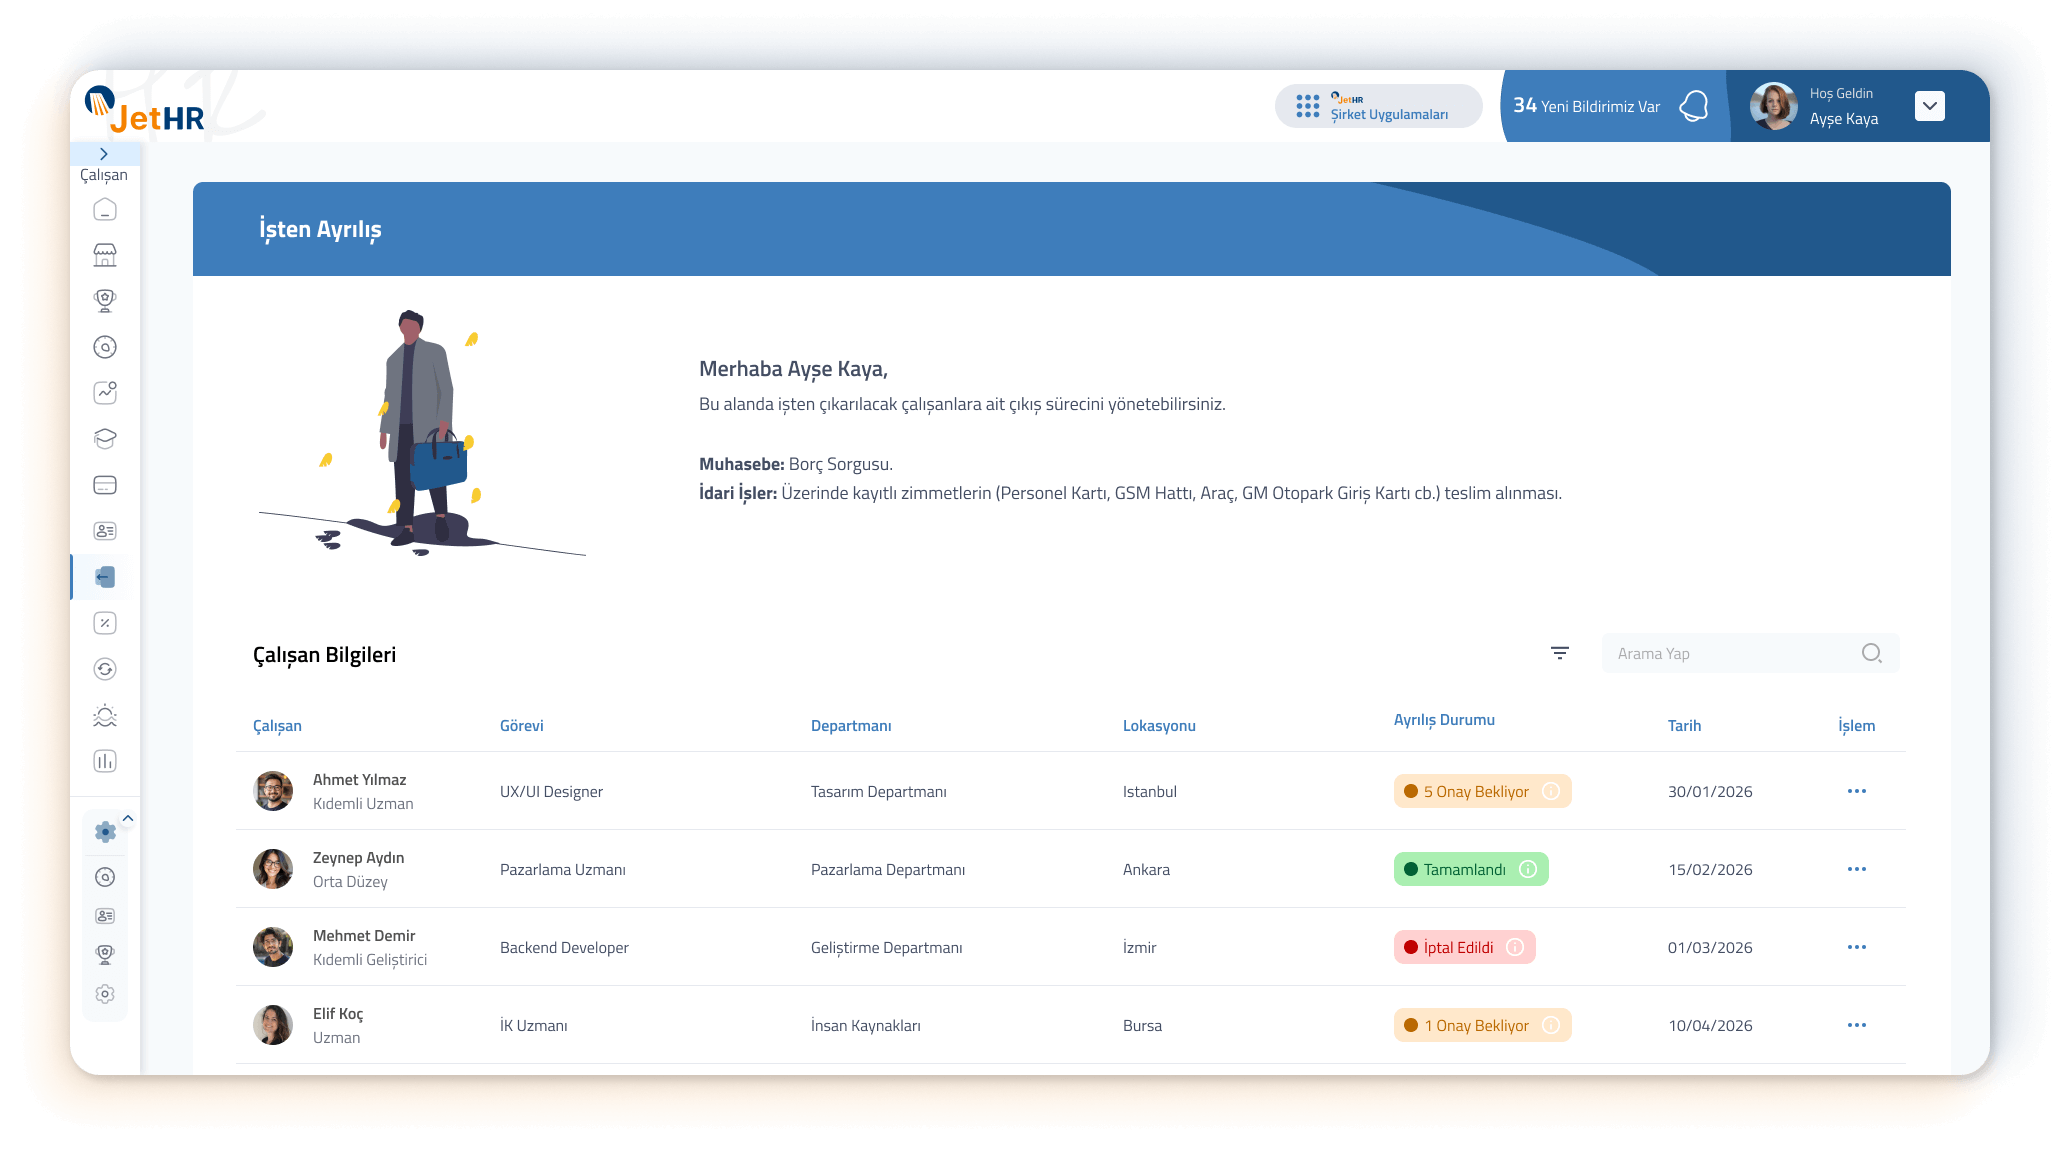Collapse the settings group in sidebar
This screenshot has height=1150, width=2065.
coord(128,818)
